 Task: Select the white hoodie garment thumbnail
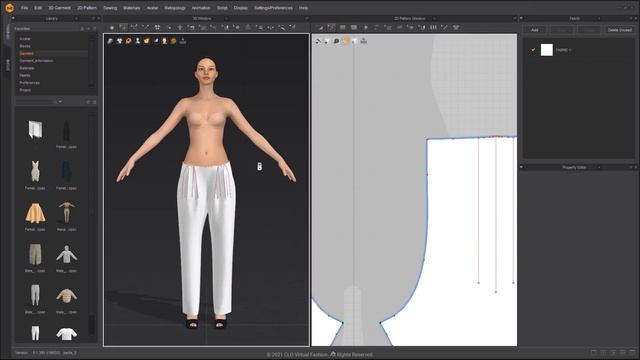pyautogui.click(x=67, y=254)
